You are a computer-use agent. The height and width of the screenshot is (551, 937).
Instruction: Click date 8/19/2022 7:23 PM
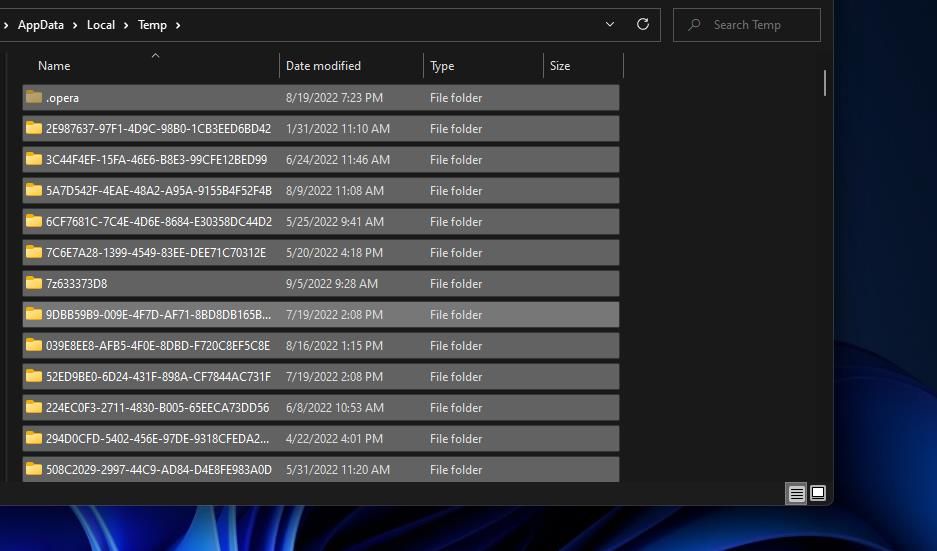tap(334, 98)
